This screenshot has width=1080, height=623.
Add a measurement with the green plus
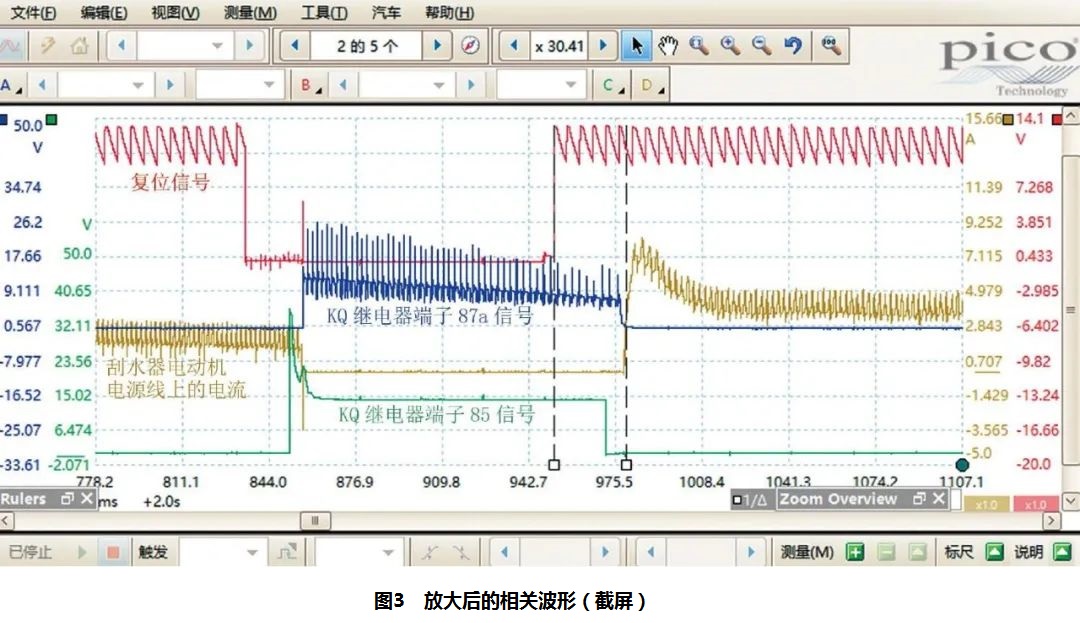tap(855, 552)
